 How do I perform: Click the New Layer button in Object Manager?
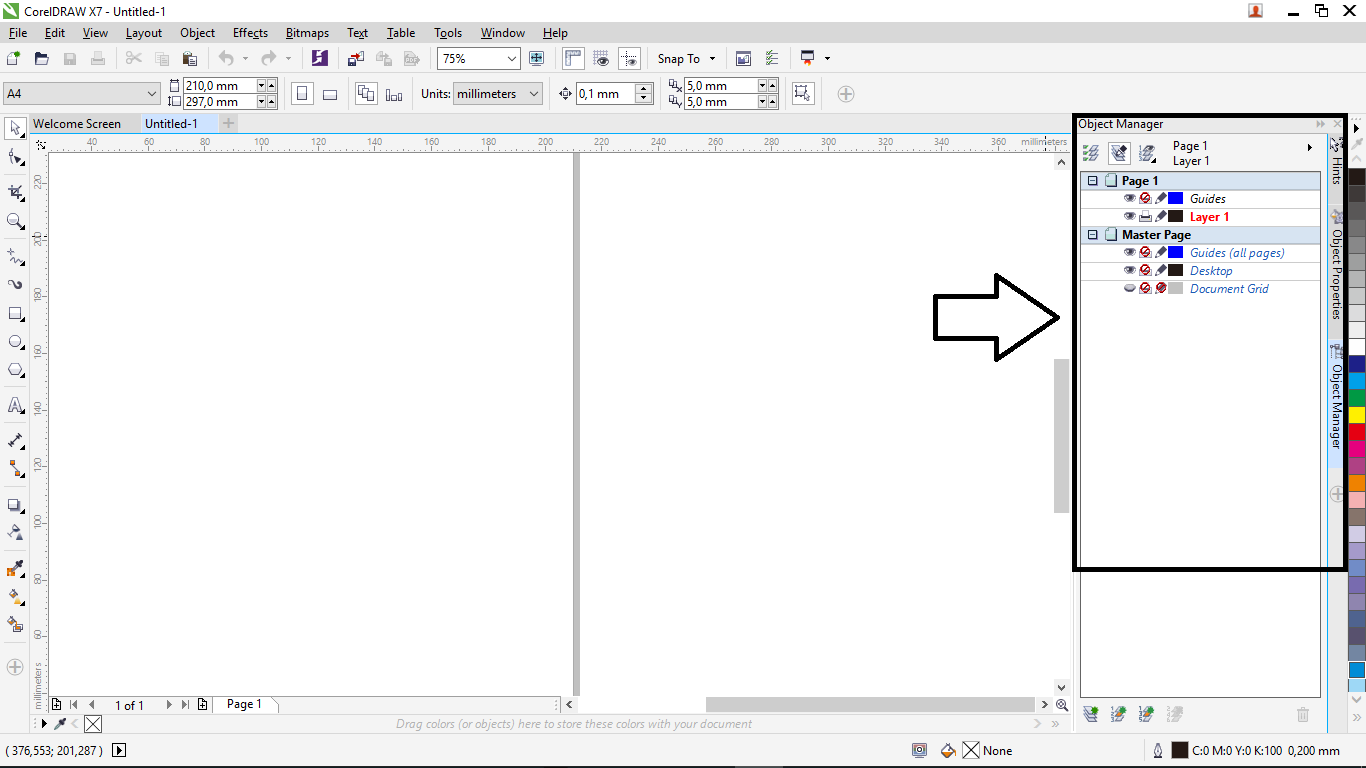click(1090, 714)
